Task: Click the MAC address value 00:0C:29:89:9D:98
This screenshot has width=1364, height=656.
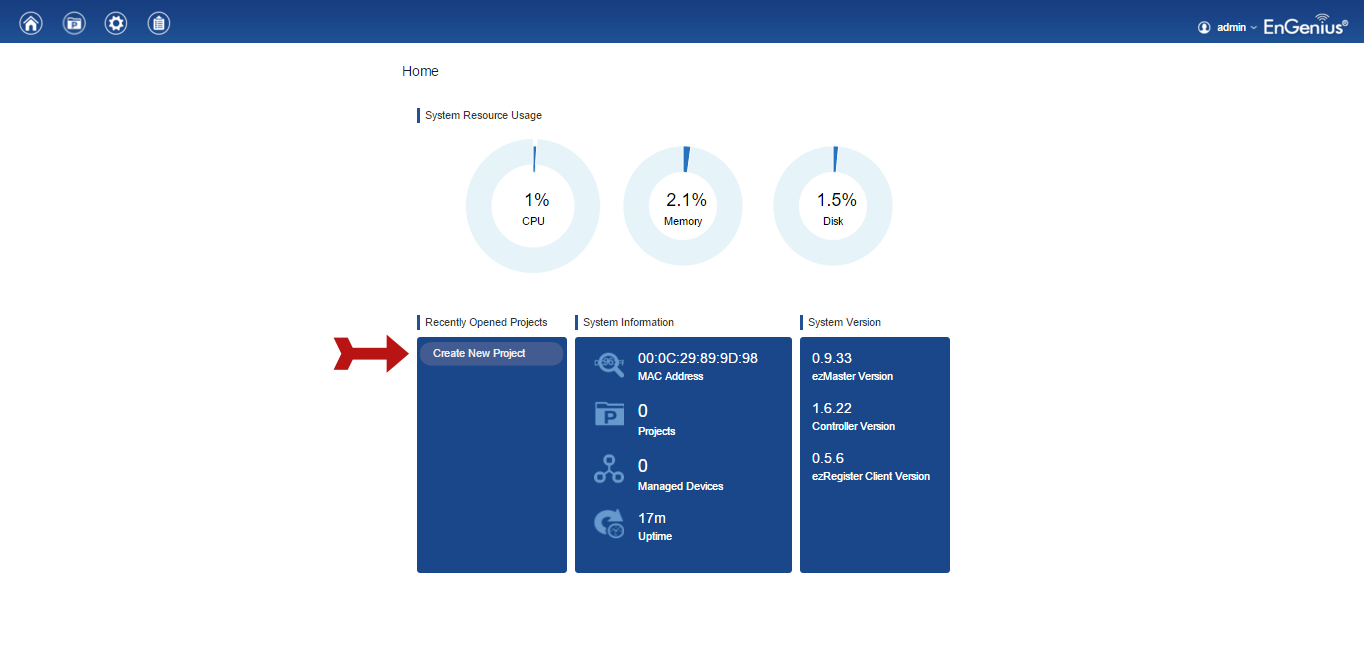Action: (x=697, y=358)
